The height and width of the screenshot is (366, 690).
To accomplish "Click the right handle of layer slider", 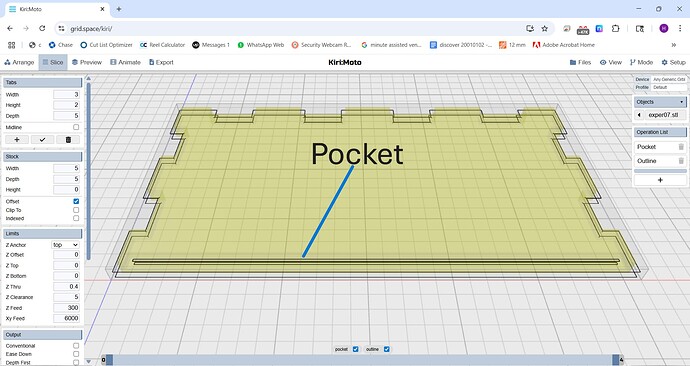I will pyautogui.click(x=616, y=360).
